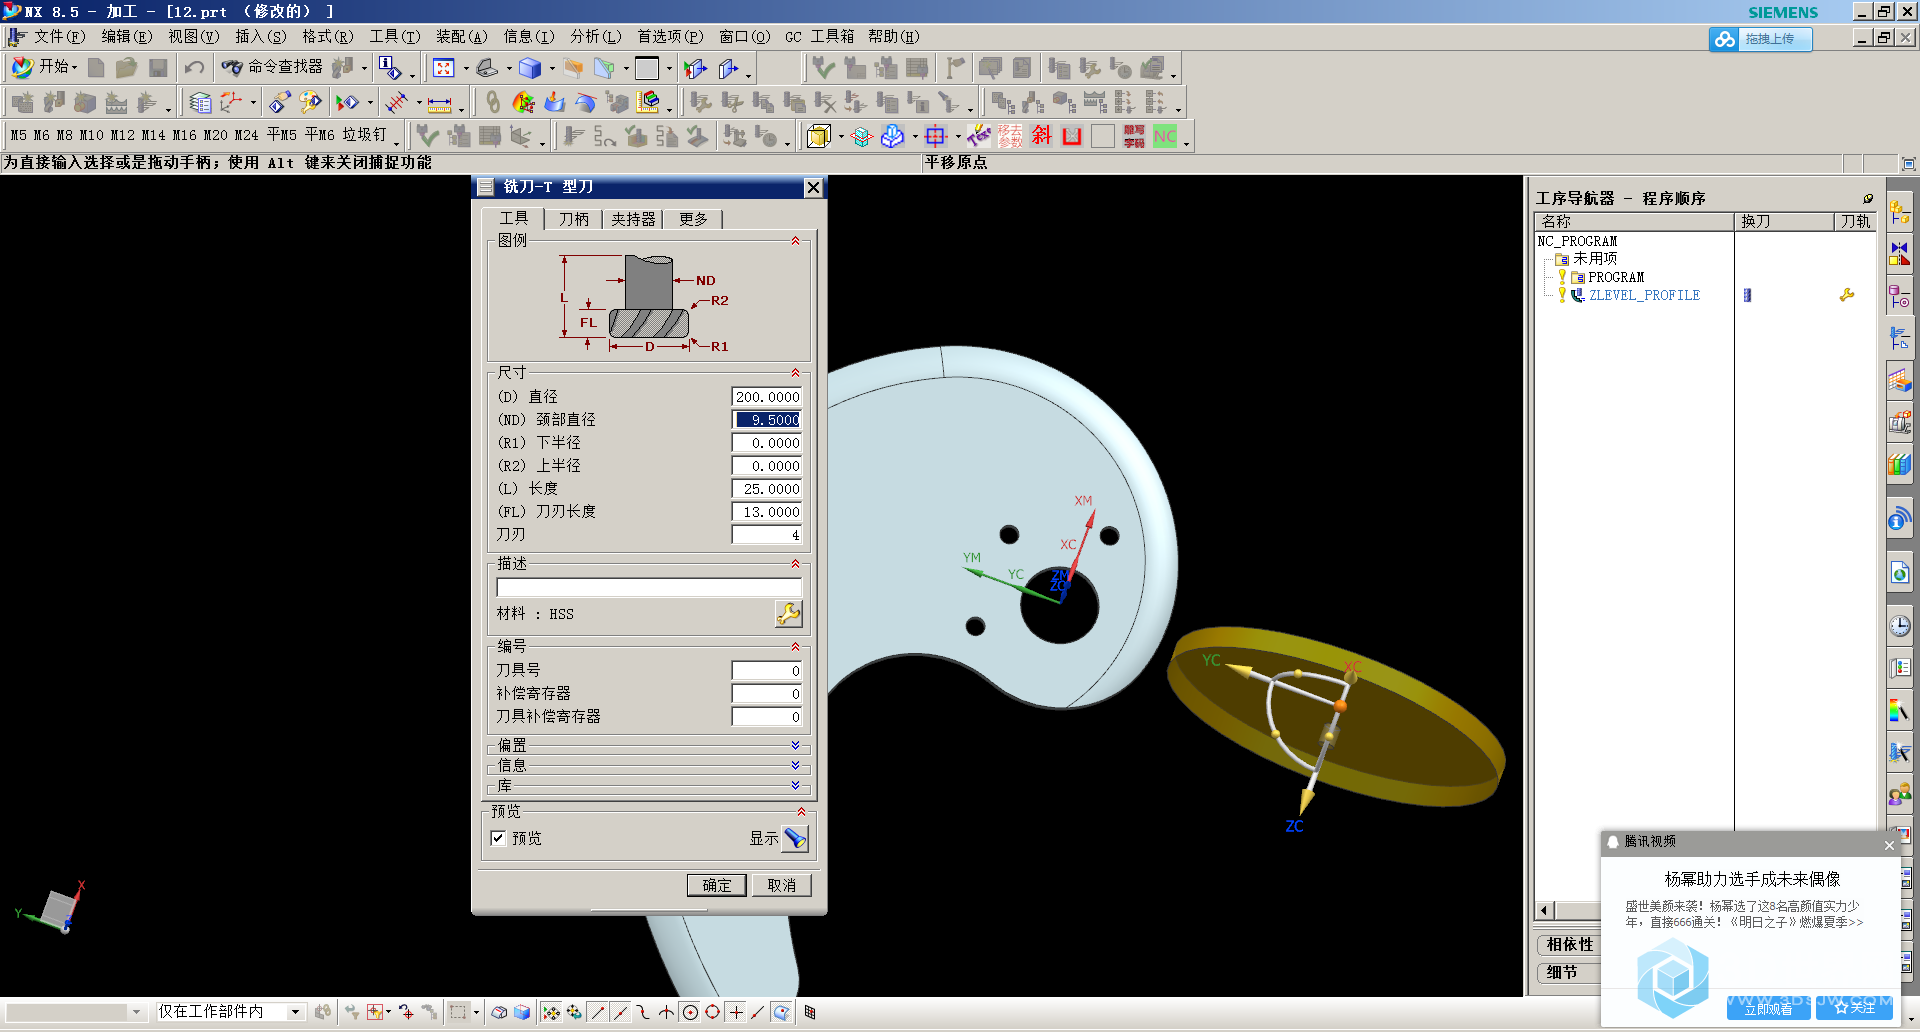Collapse the 描述 section
This screenshot has width=1920, height=1032.
click(x=795, y=564)
